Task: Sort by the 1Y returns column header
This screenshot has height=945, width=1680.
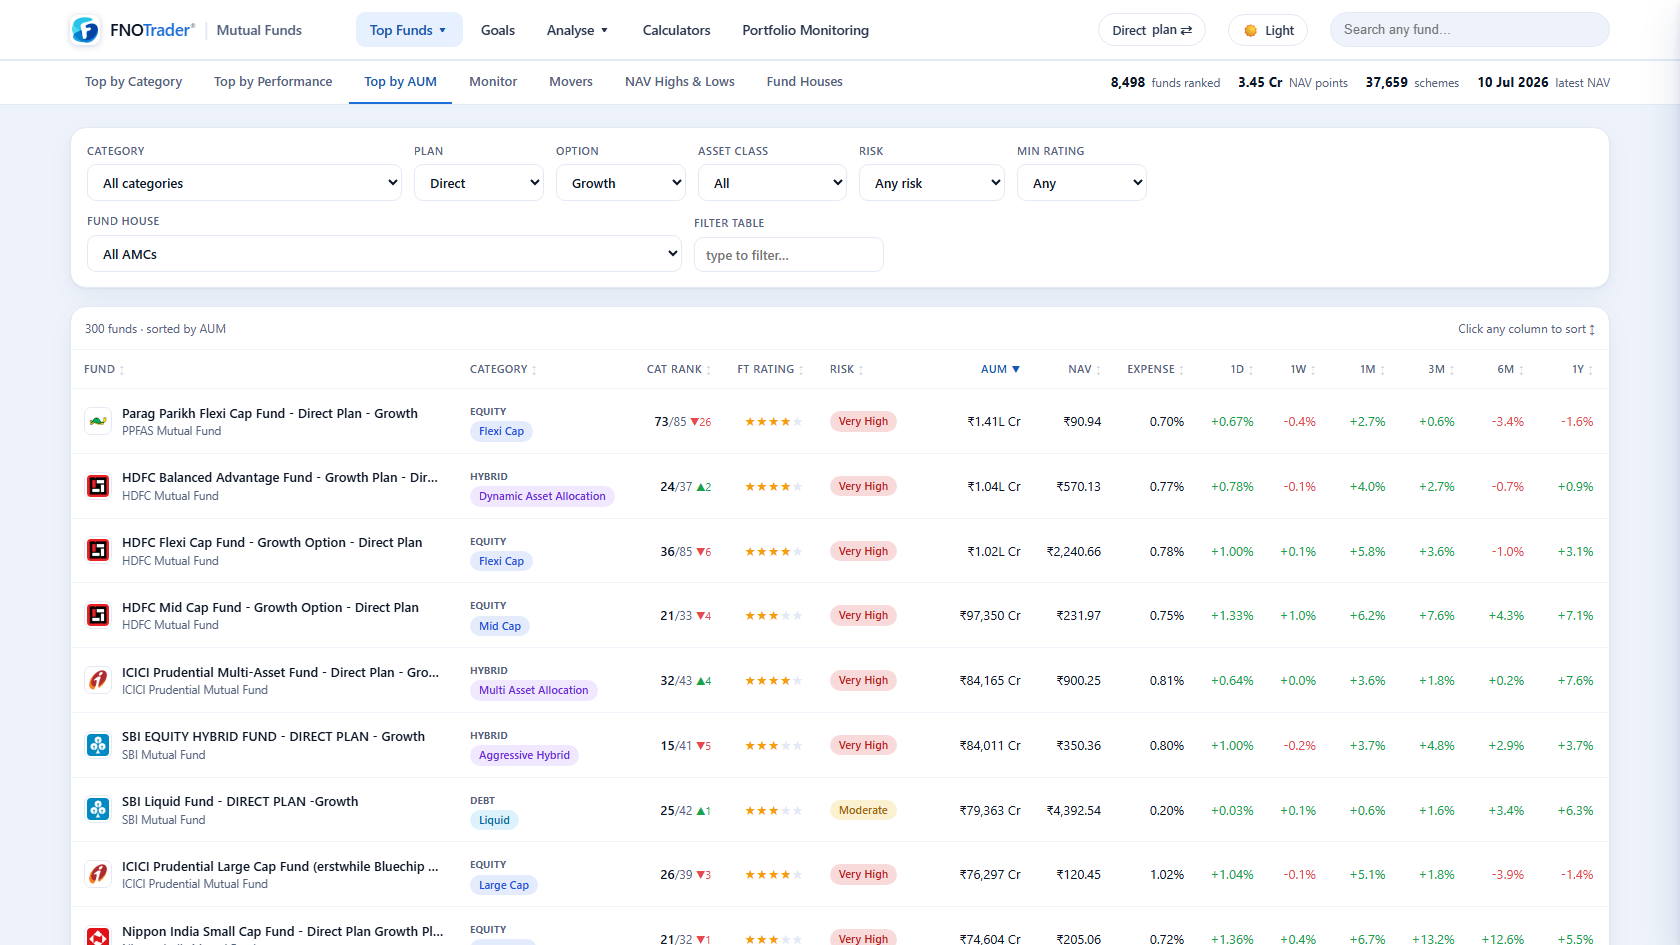Action: (1582, 369)
